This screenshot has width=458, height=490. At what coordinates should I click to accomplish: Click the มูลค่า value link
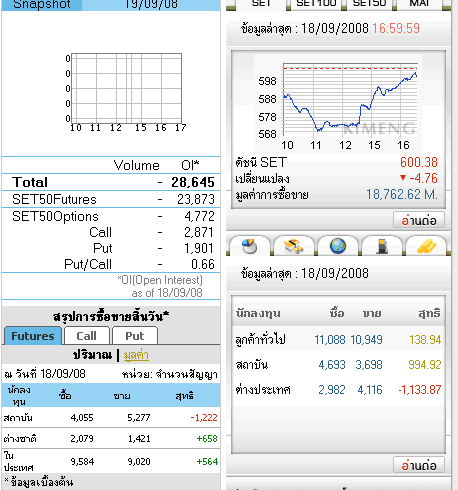click(136, 355)
